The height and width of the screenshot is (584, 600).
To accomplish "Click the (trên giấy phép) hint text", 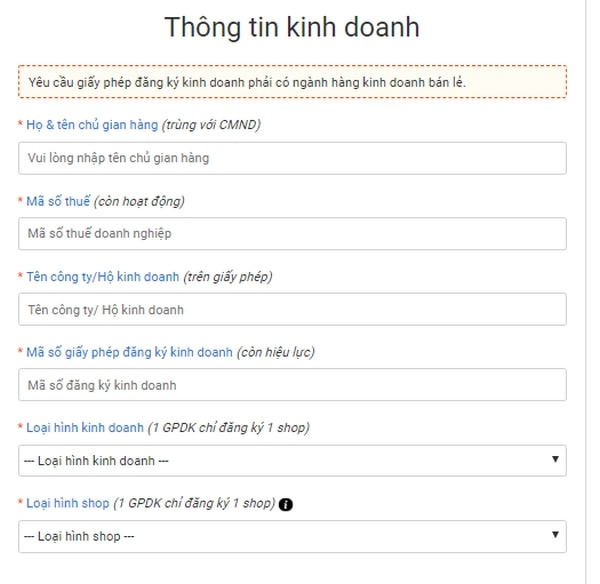I will pos(227,276).
